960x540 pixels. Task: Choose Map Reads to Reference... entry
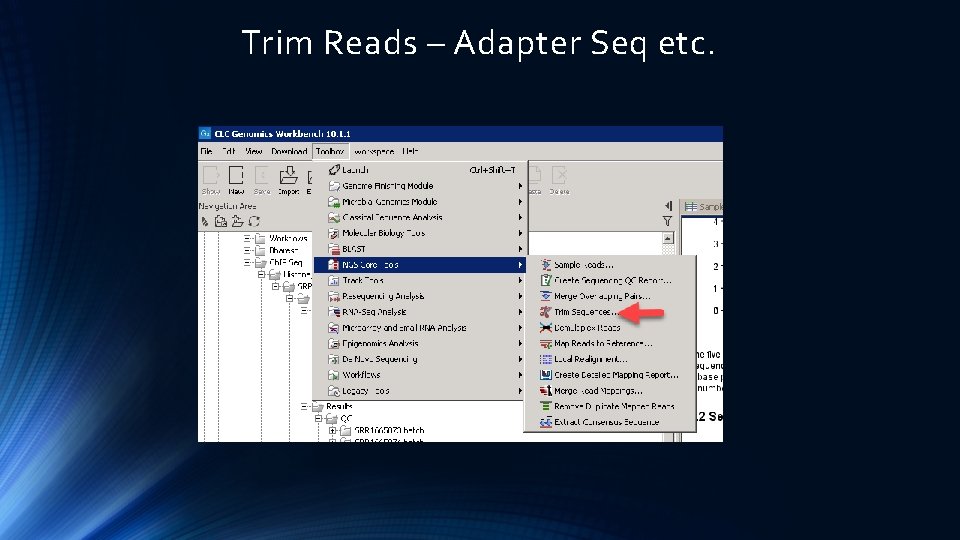pos(609,343)
